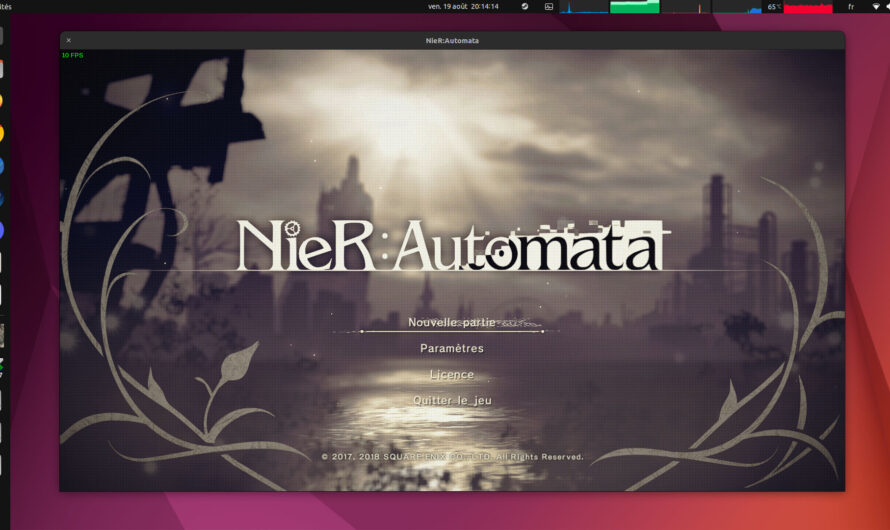Click the round indicator icon beside the clock
This screenshot has width=890, height=530.
pyautogui.click(x=525, y=7)
